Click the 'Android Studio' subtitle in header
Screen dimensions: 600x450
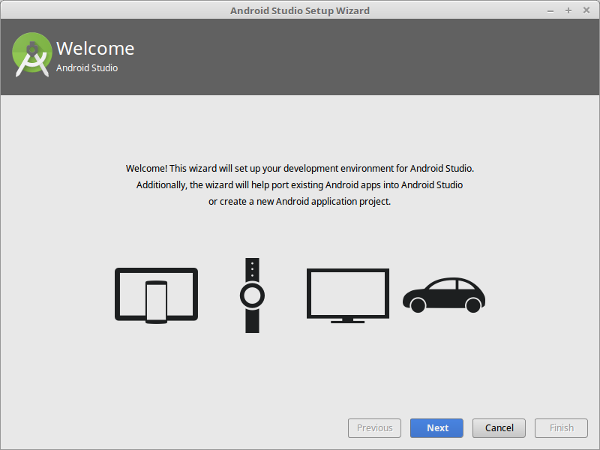pyautogui.click(x=87, y=68)
